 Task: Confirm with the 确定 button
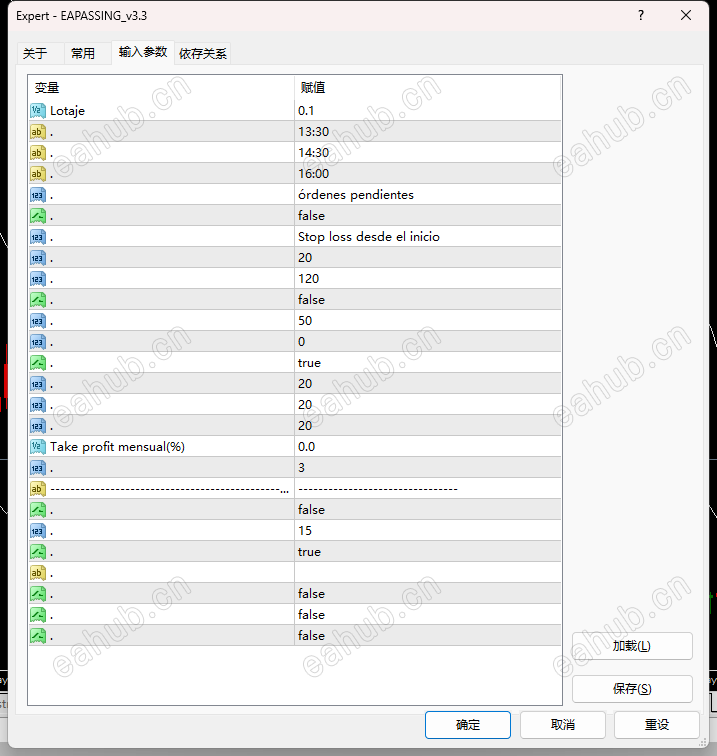pos(468,725)
